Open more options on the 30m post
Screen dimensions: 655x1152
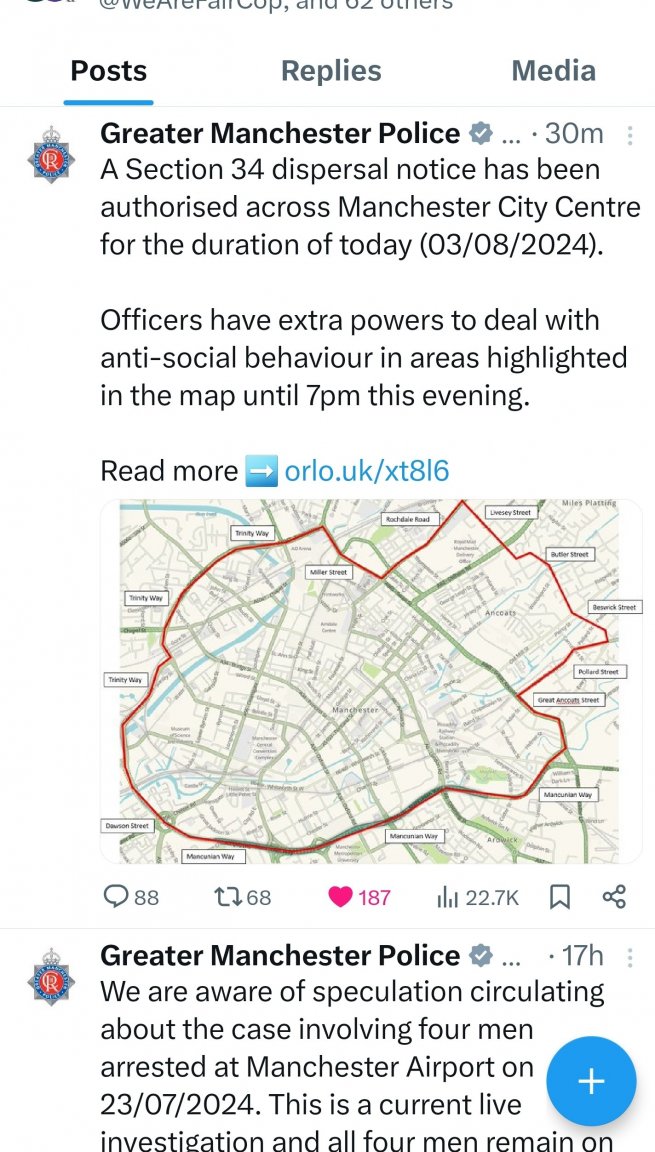(630, 135)
